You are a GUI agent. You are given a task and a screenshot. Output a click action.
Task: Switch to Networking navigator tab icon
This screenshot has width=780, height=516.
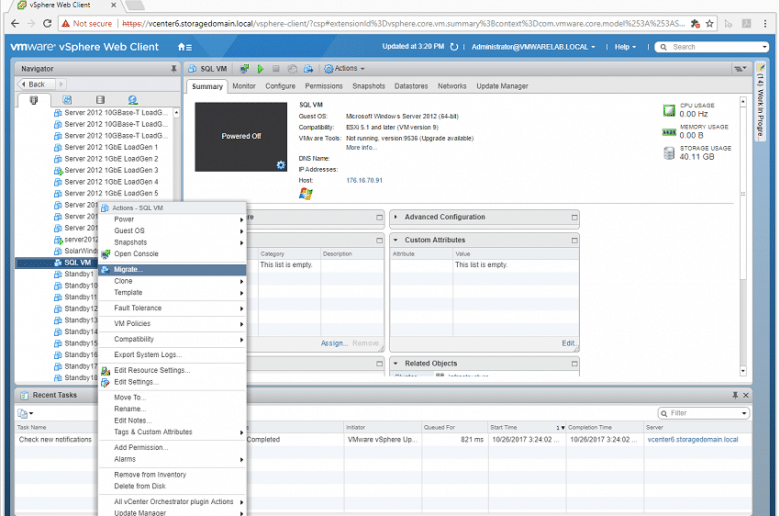click(x=132, y=100)
